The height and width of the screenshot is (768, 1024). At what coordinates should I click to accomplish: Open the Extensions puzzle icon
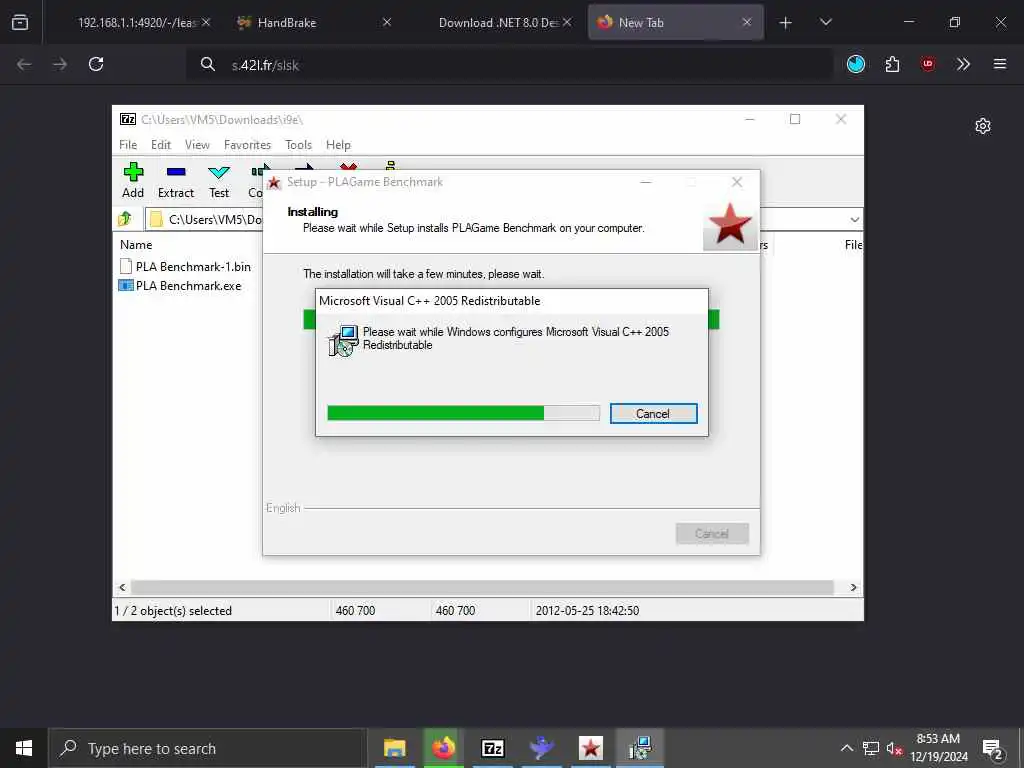click(892, 64)
